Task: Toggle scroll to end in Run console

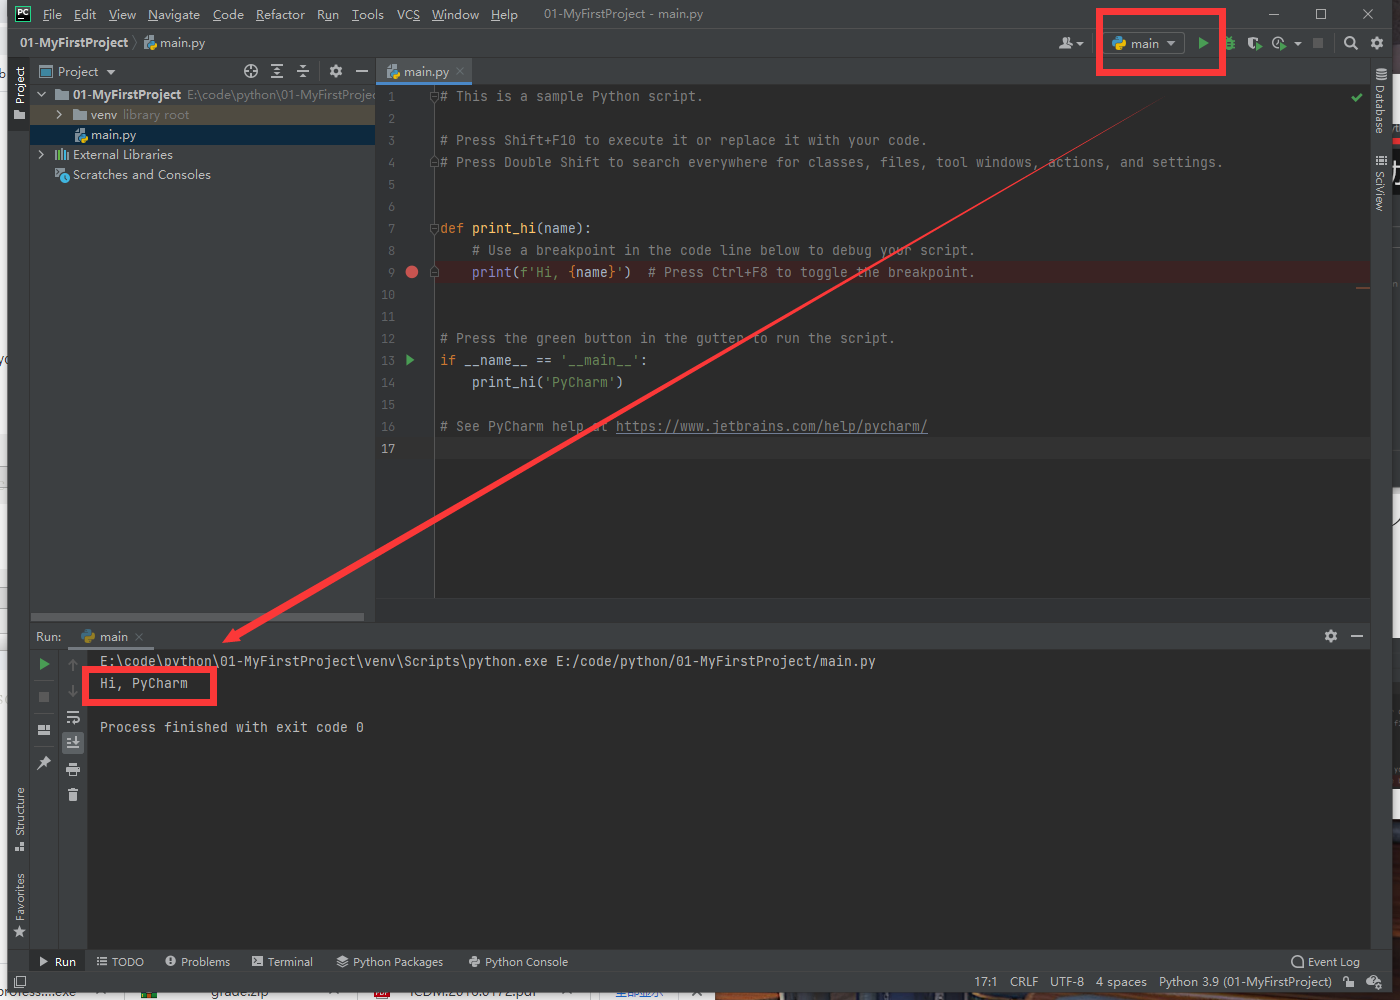Action: point(73,743)
